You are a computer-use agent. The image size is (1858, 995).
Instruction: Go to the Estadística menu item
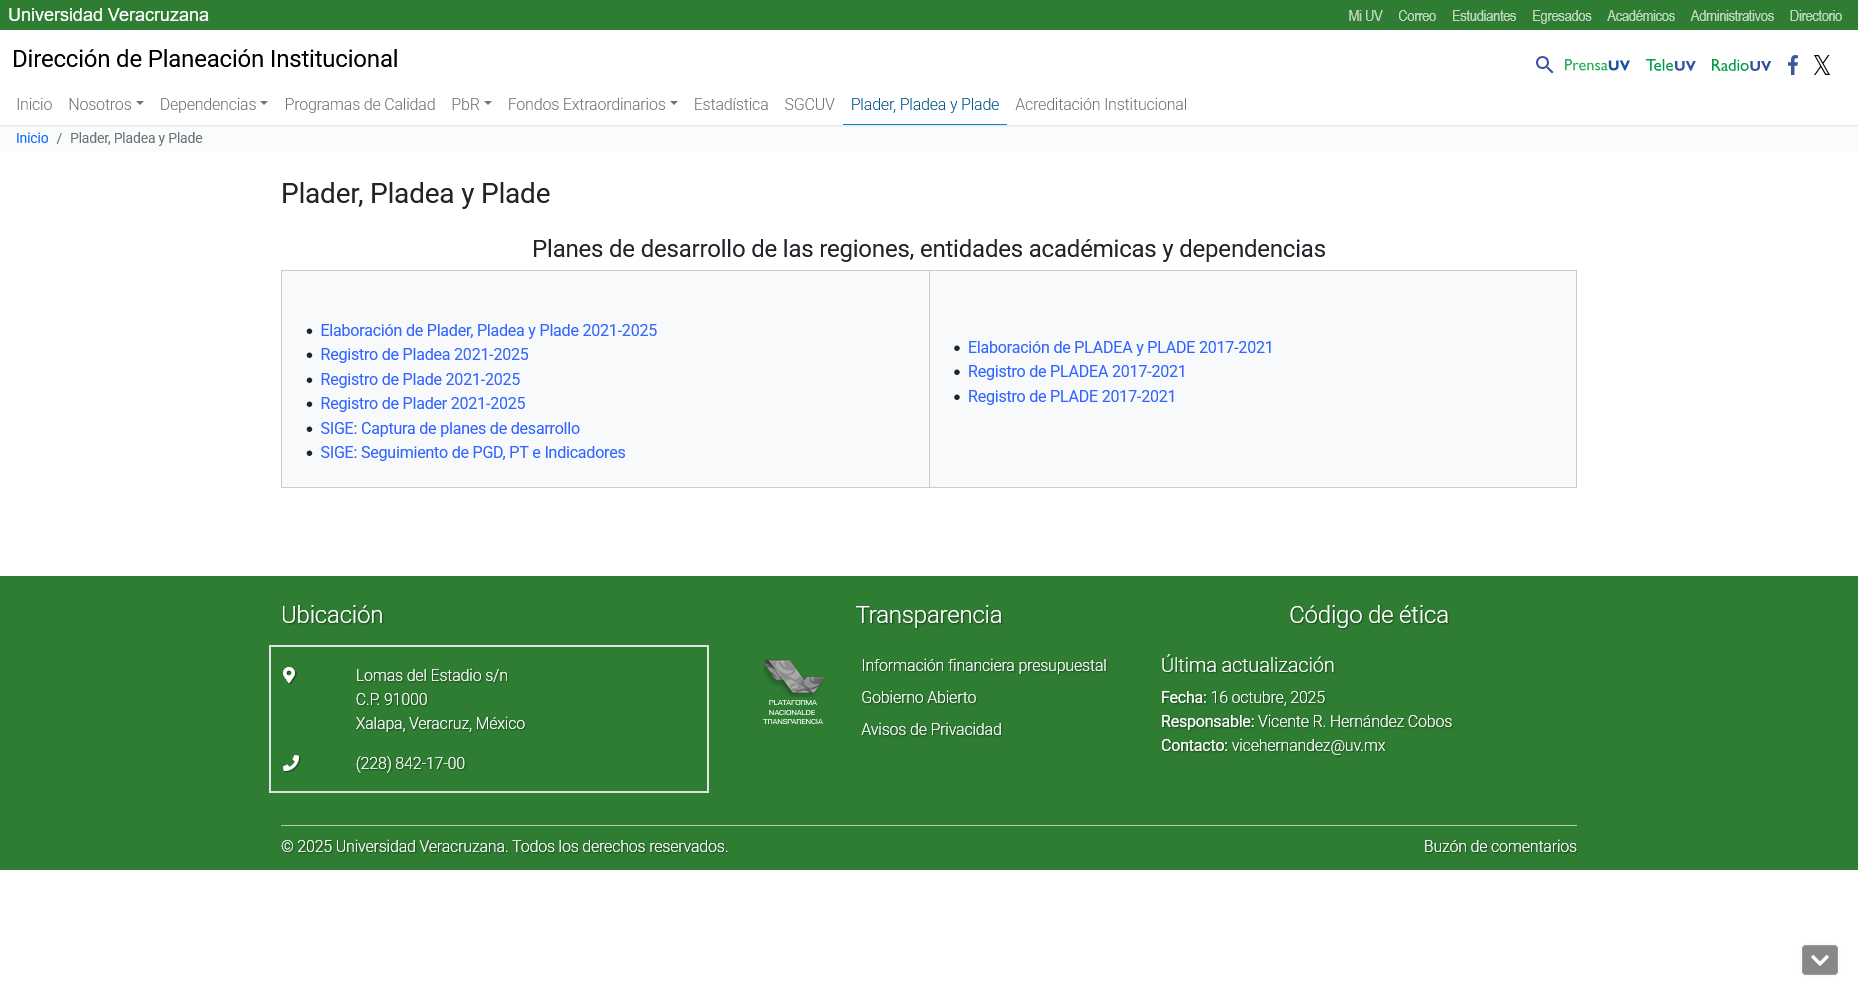730,104
